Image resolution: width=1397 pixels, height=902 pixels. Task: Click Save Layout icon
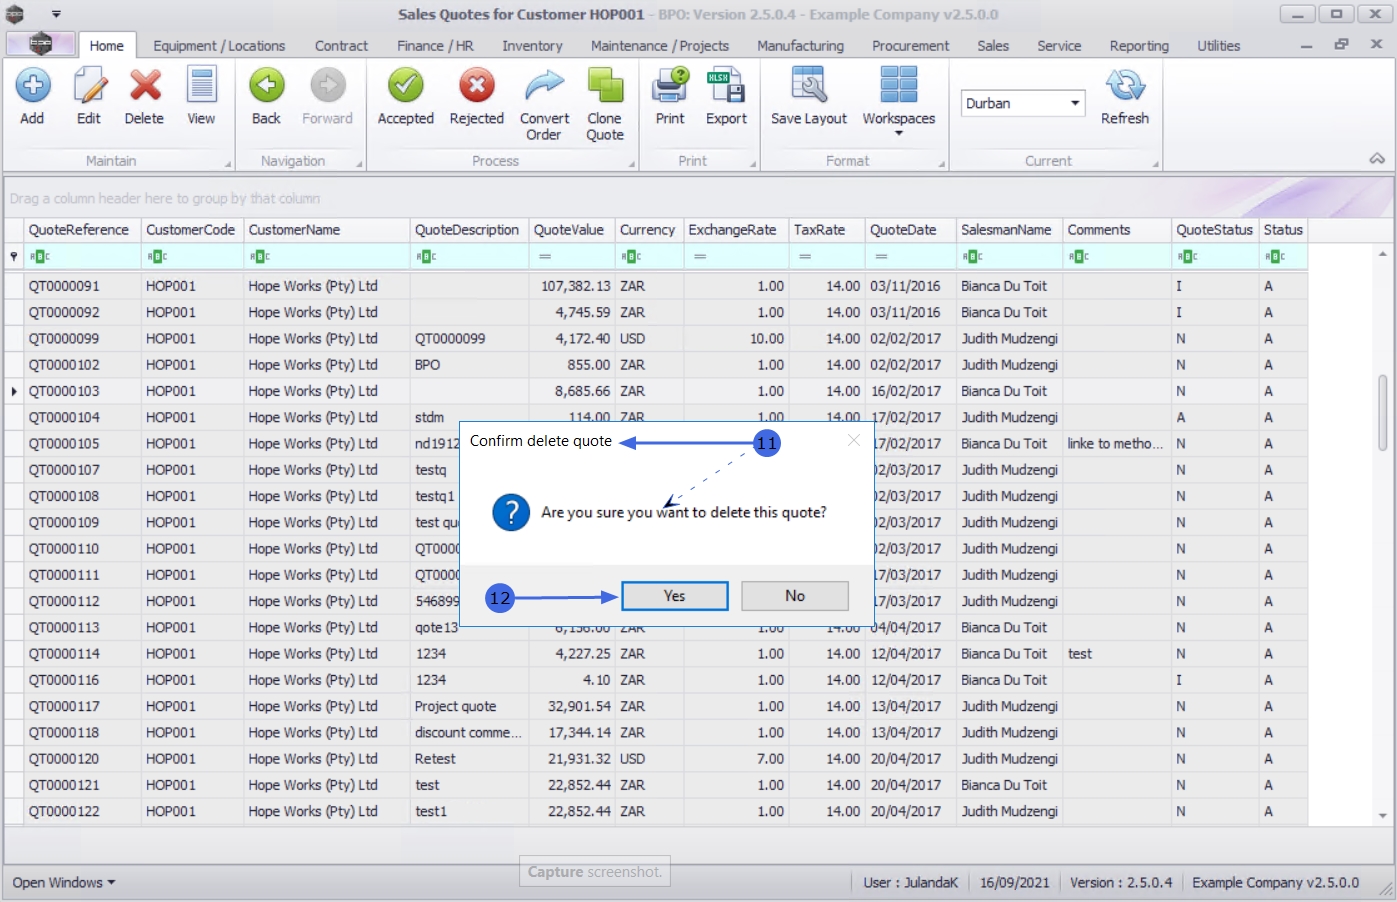(809, 86)
